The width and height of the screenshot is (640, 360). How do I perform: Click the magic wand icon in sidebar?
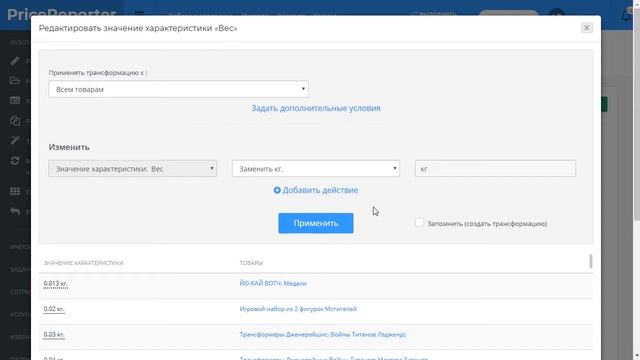pyautogui.click(x=15, y=140)
